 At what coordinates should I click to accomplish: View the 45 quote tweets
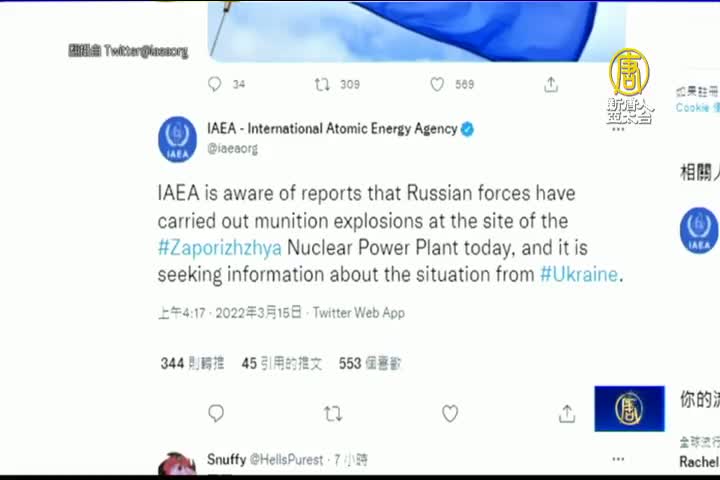(x=282, y=363)
